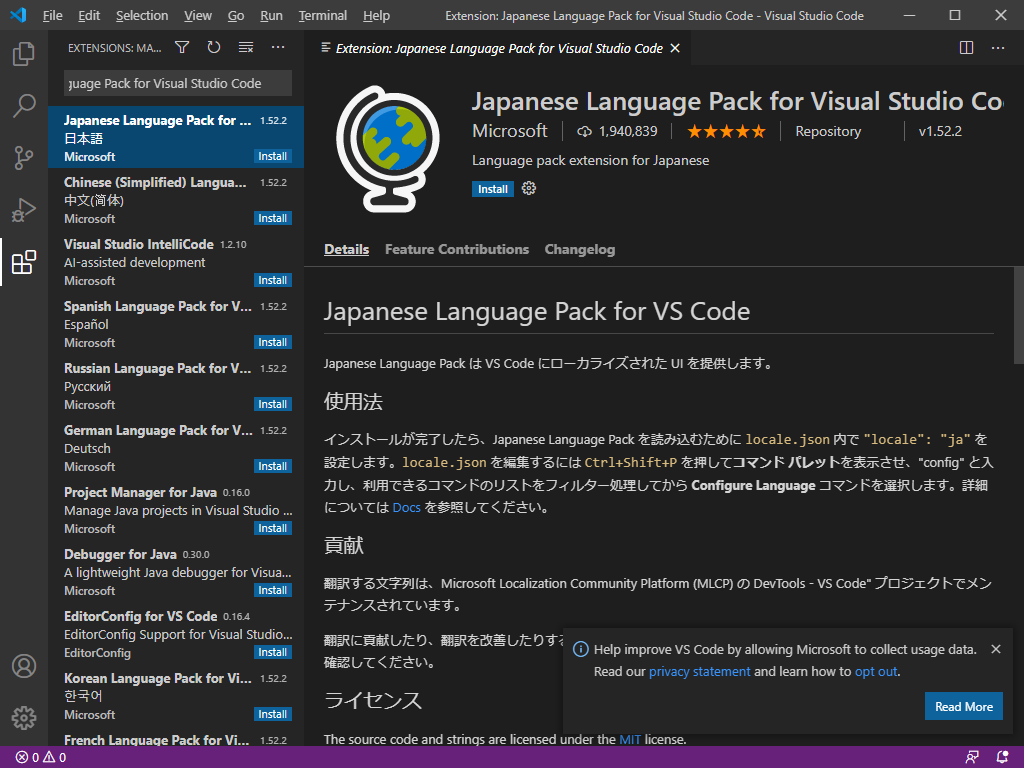Screen dimensions: 1024x768
Task: Open the Go menu
Action: (x=236, y=16)
